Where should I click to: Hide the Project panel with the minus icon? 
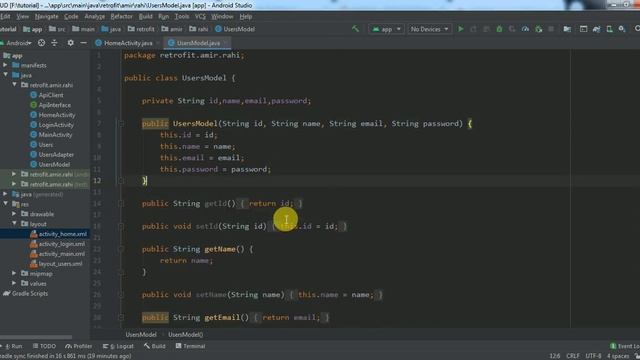83,43
